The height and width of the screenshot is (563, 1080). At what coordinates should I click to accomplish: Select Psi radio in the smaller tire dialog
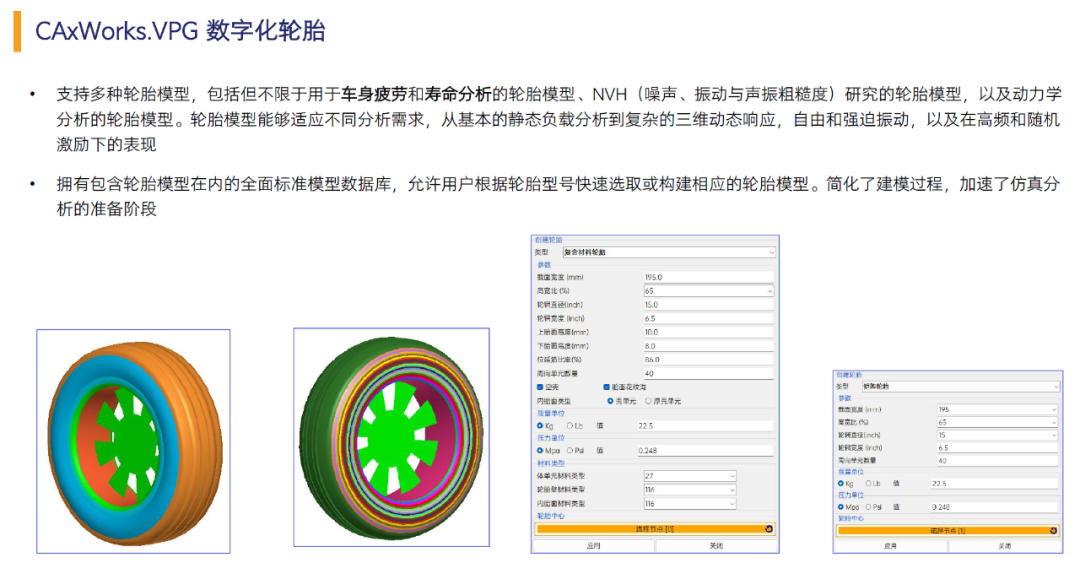[x=868, y=506]
